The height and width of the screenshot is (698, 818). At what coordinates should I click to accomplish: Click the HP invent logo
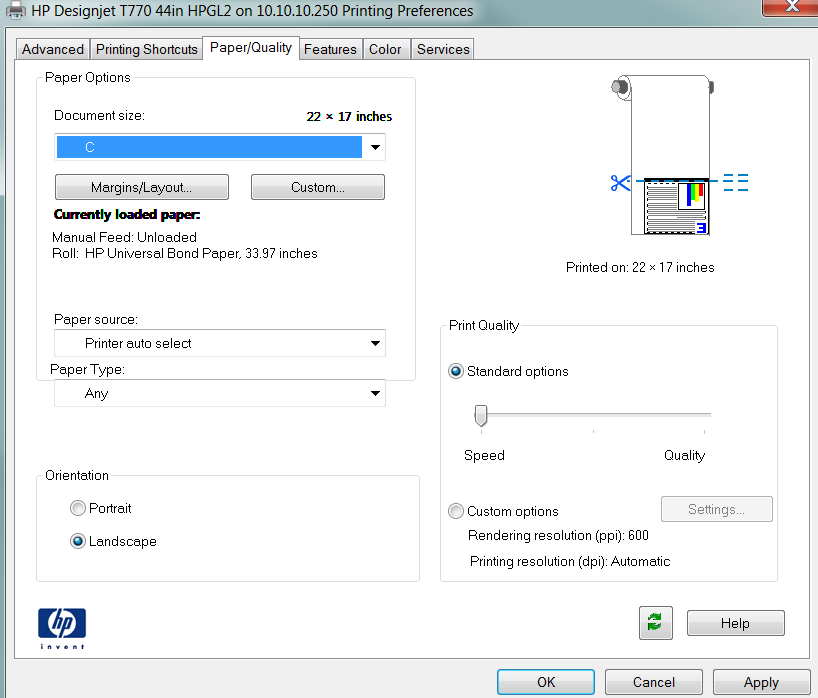(62, 628)
